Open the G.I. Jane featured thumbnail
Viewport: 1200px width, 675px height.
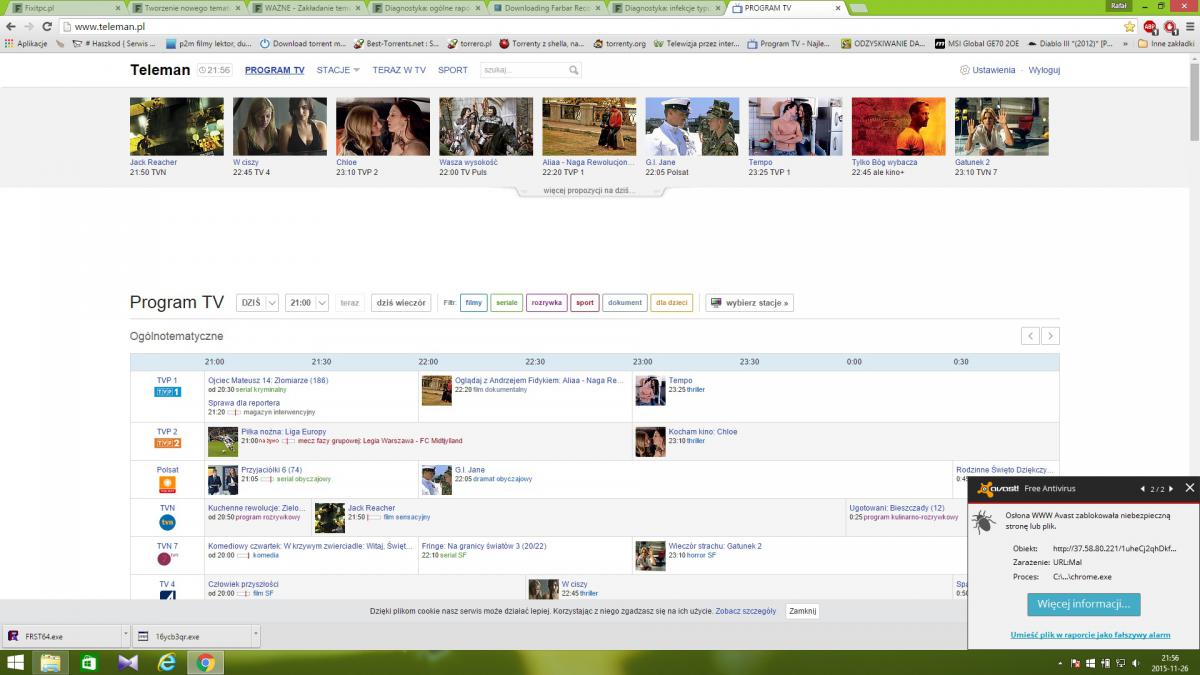tap(693, 126)
